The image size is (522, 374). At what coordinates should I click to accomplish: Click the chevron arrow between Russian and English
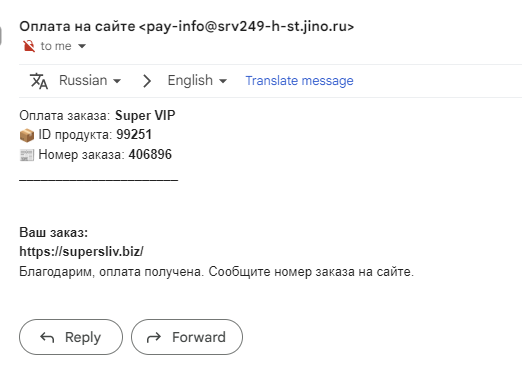tap(147, 81)
